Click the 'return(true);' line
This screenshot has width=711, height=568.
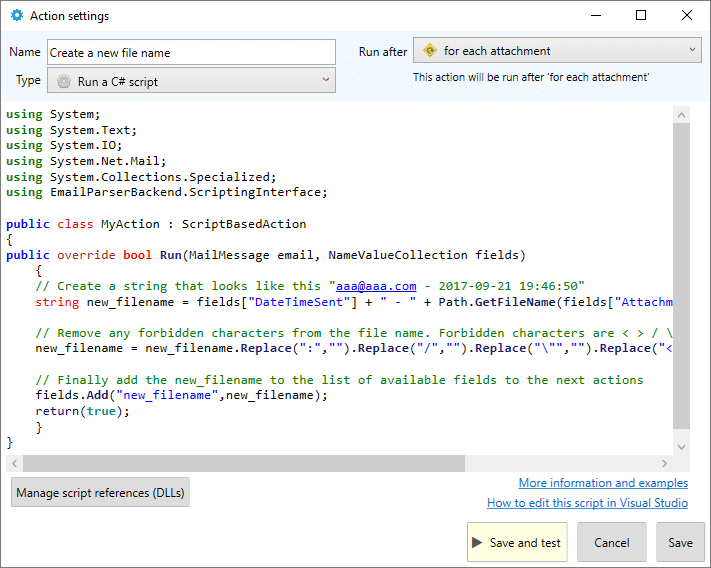pos(83,411)
